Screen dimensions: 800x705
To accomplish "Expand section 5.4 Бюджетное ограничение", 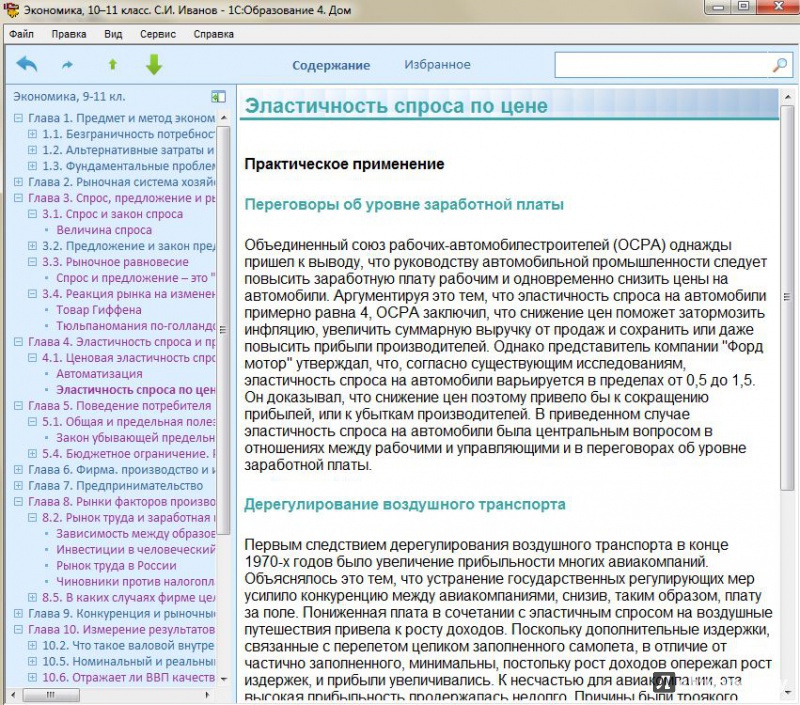I will 32,454.
